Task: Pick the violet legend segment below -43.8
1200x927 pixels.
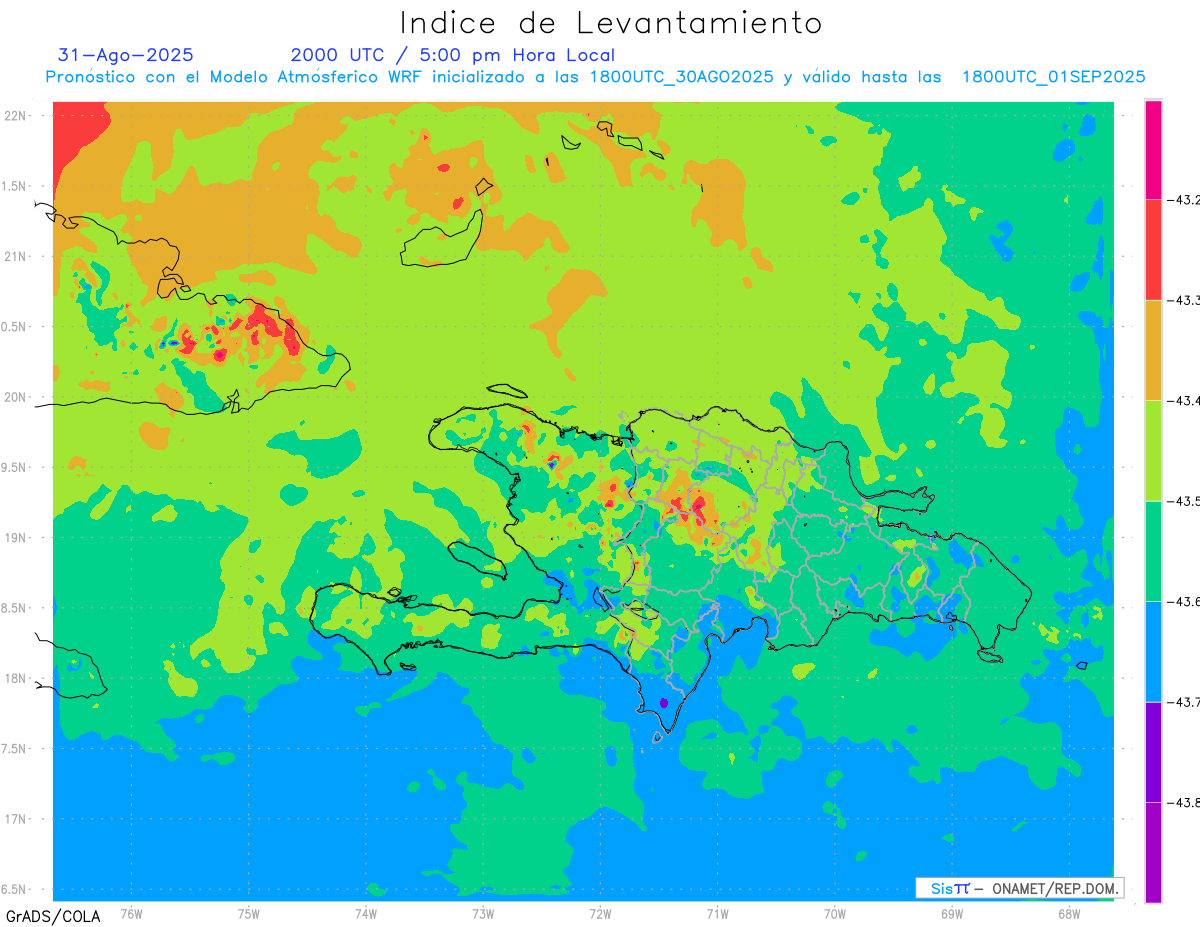Action: point(1153,852)
